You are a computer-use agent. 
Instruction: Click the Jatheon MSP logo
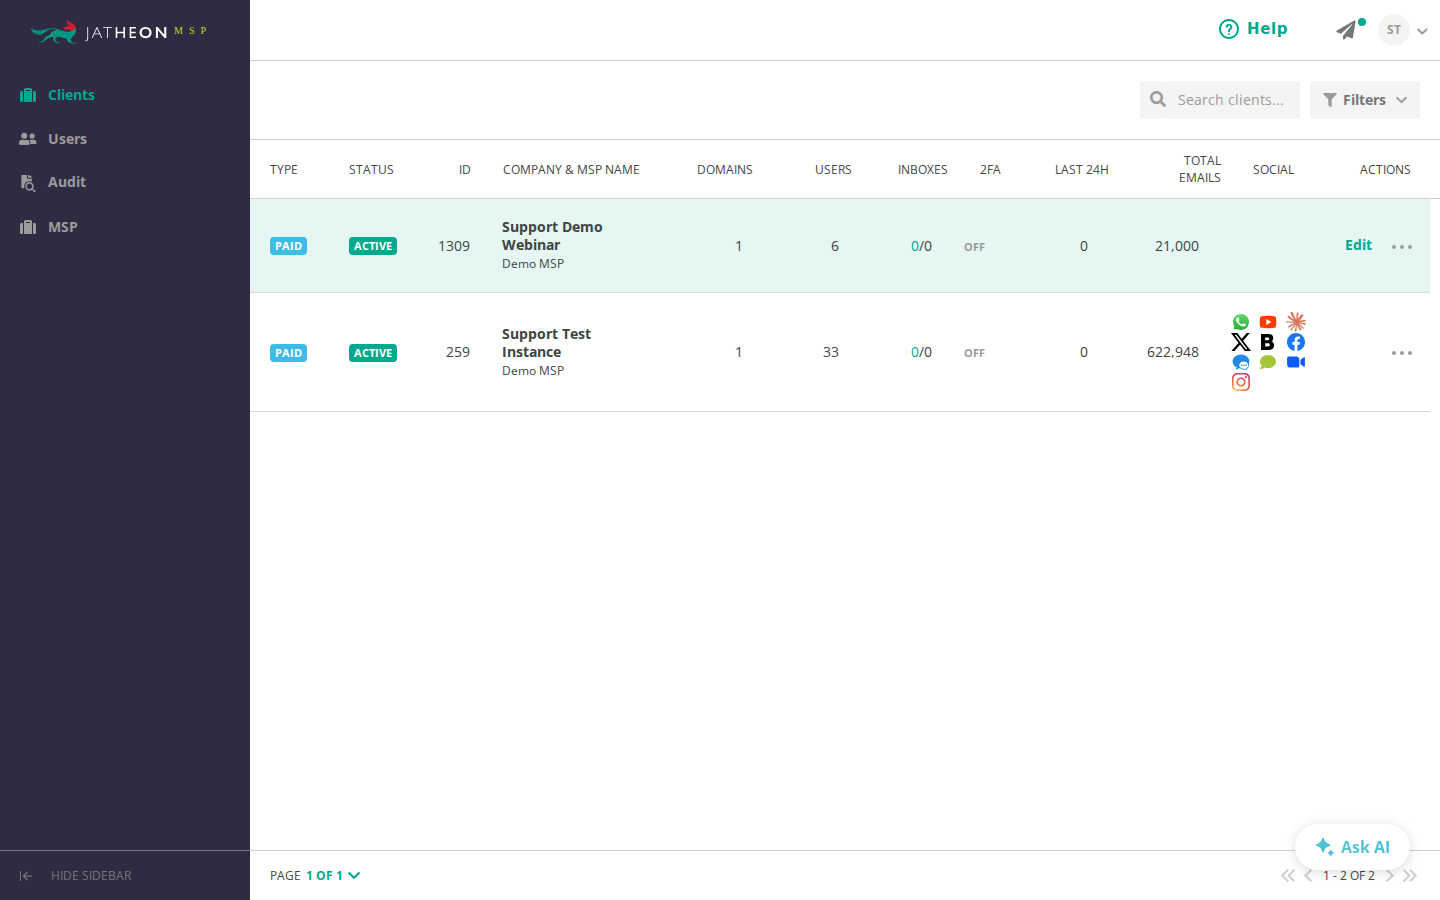point(118,32)
